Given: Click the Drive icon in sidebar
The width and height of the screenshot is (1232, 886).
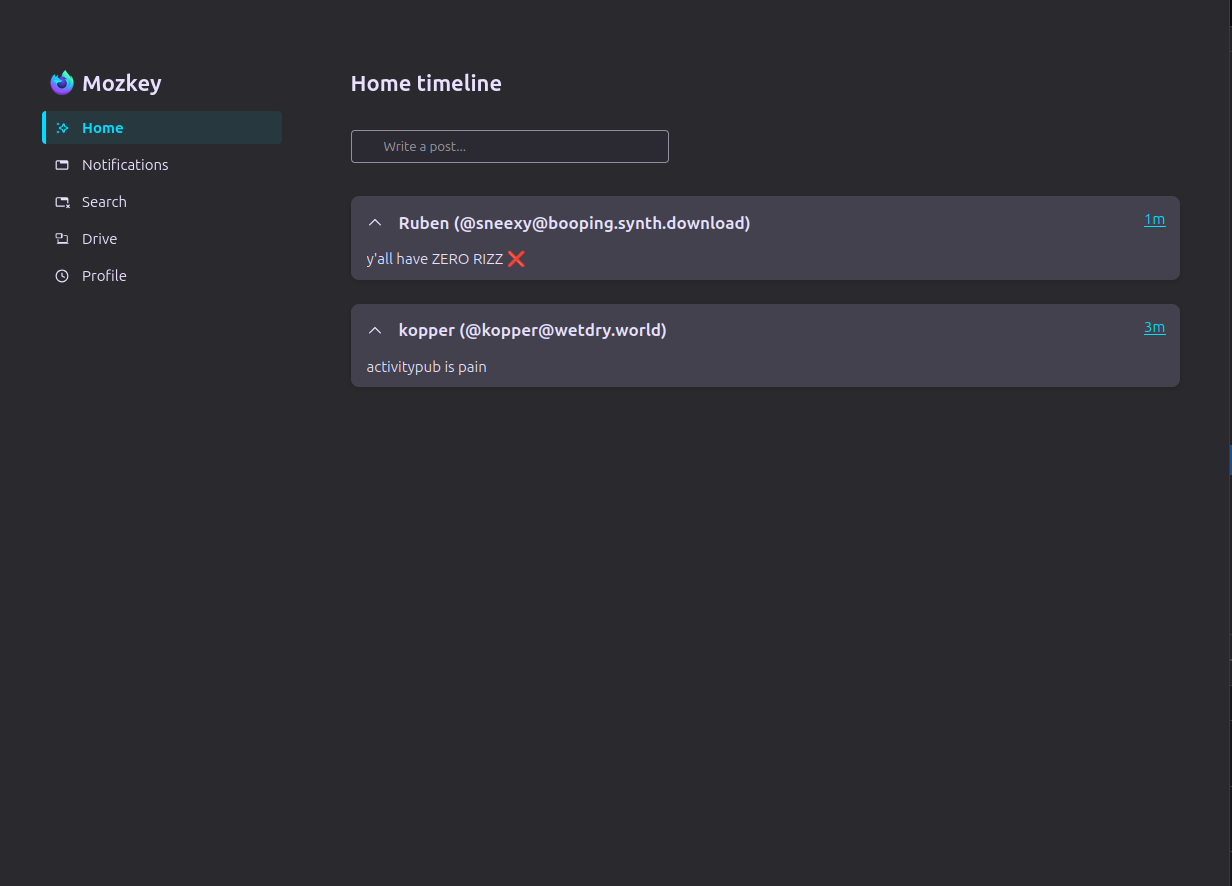Looking at the screenshot, I should tap(62, 239).
